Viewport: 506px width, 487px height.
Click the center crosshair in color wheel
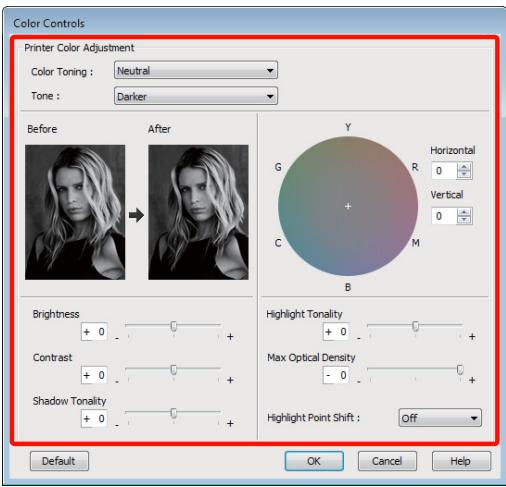[x=348, y=206]
